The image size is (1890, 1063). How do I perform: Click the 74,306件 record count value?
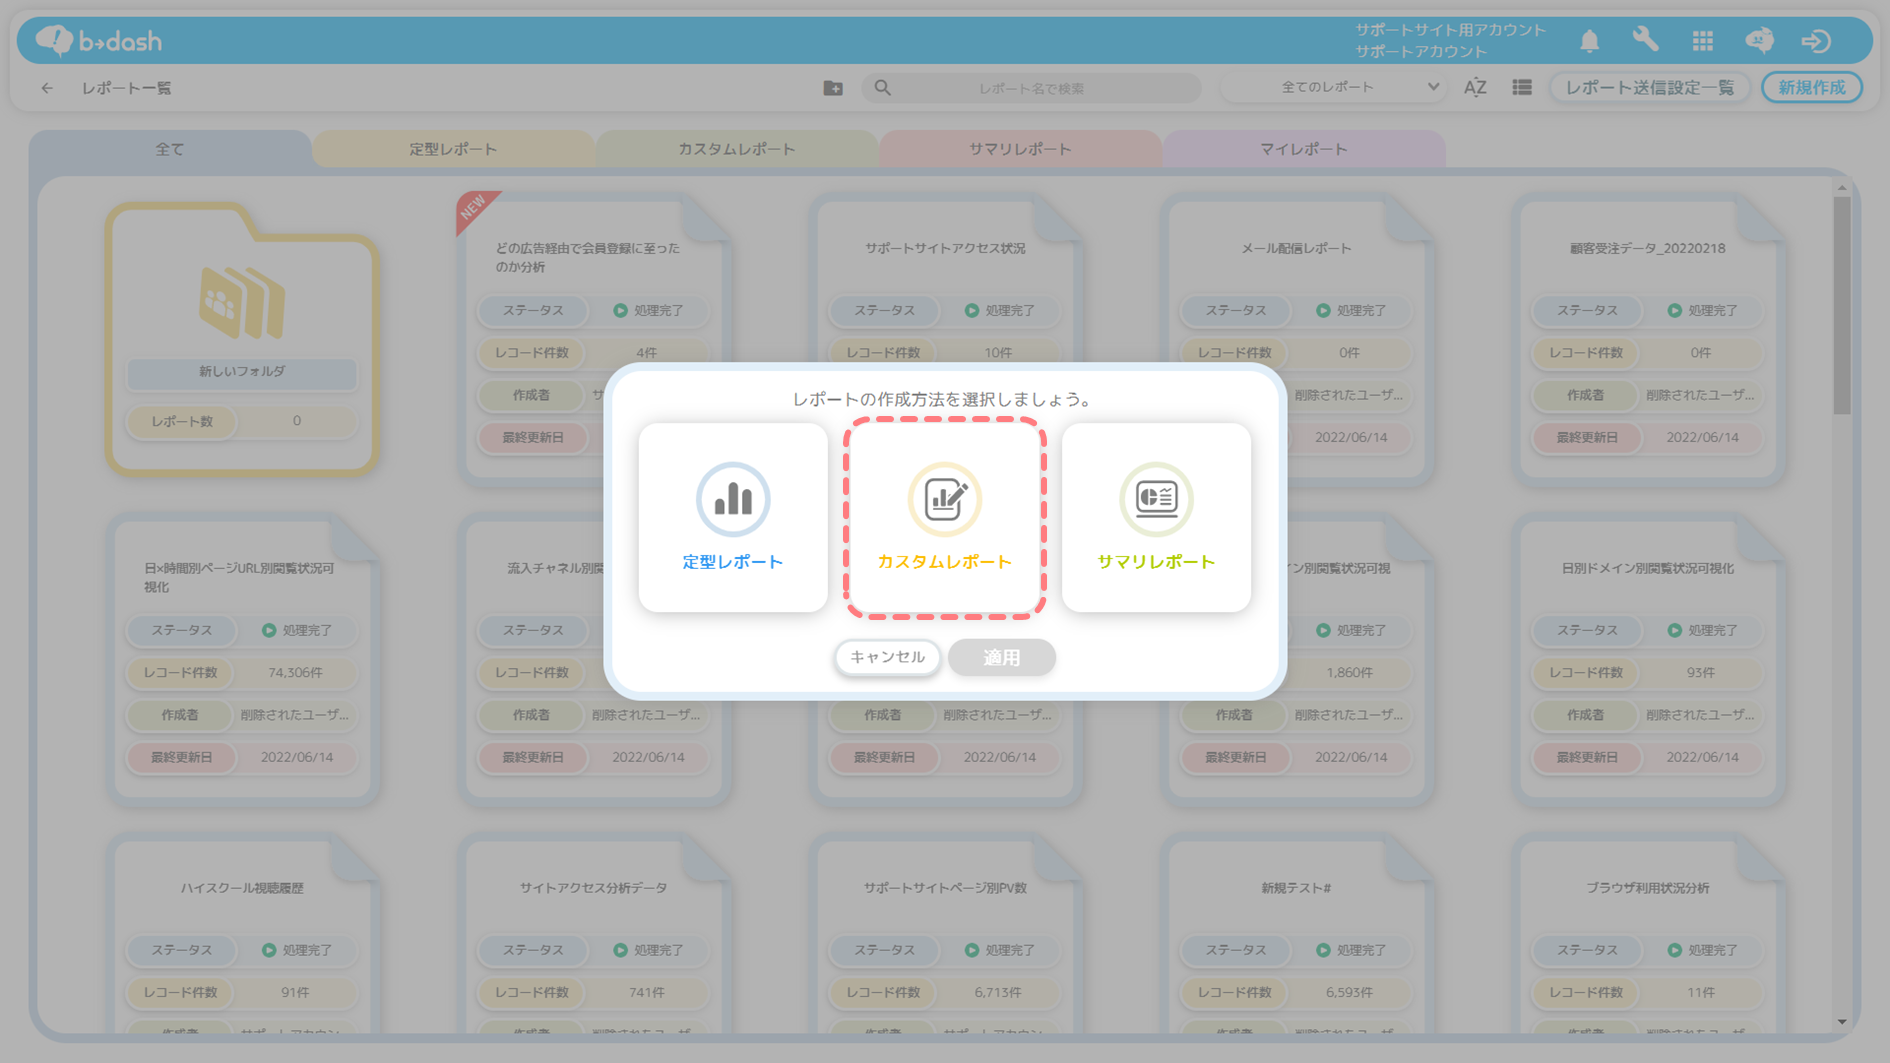[295, 673]
